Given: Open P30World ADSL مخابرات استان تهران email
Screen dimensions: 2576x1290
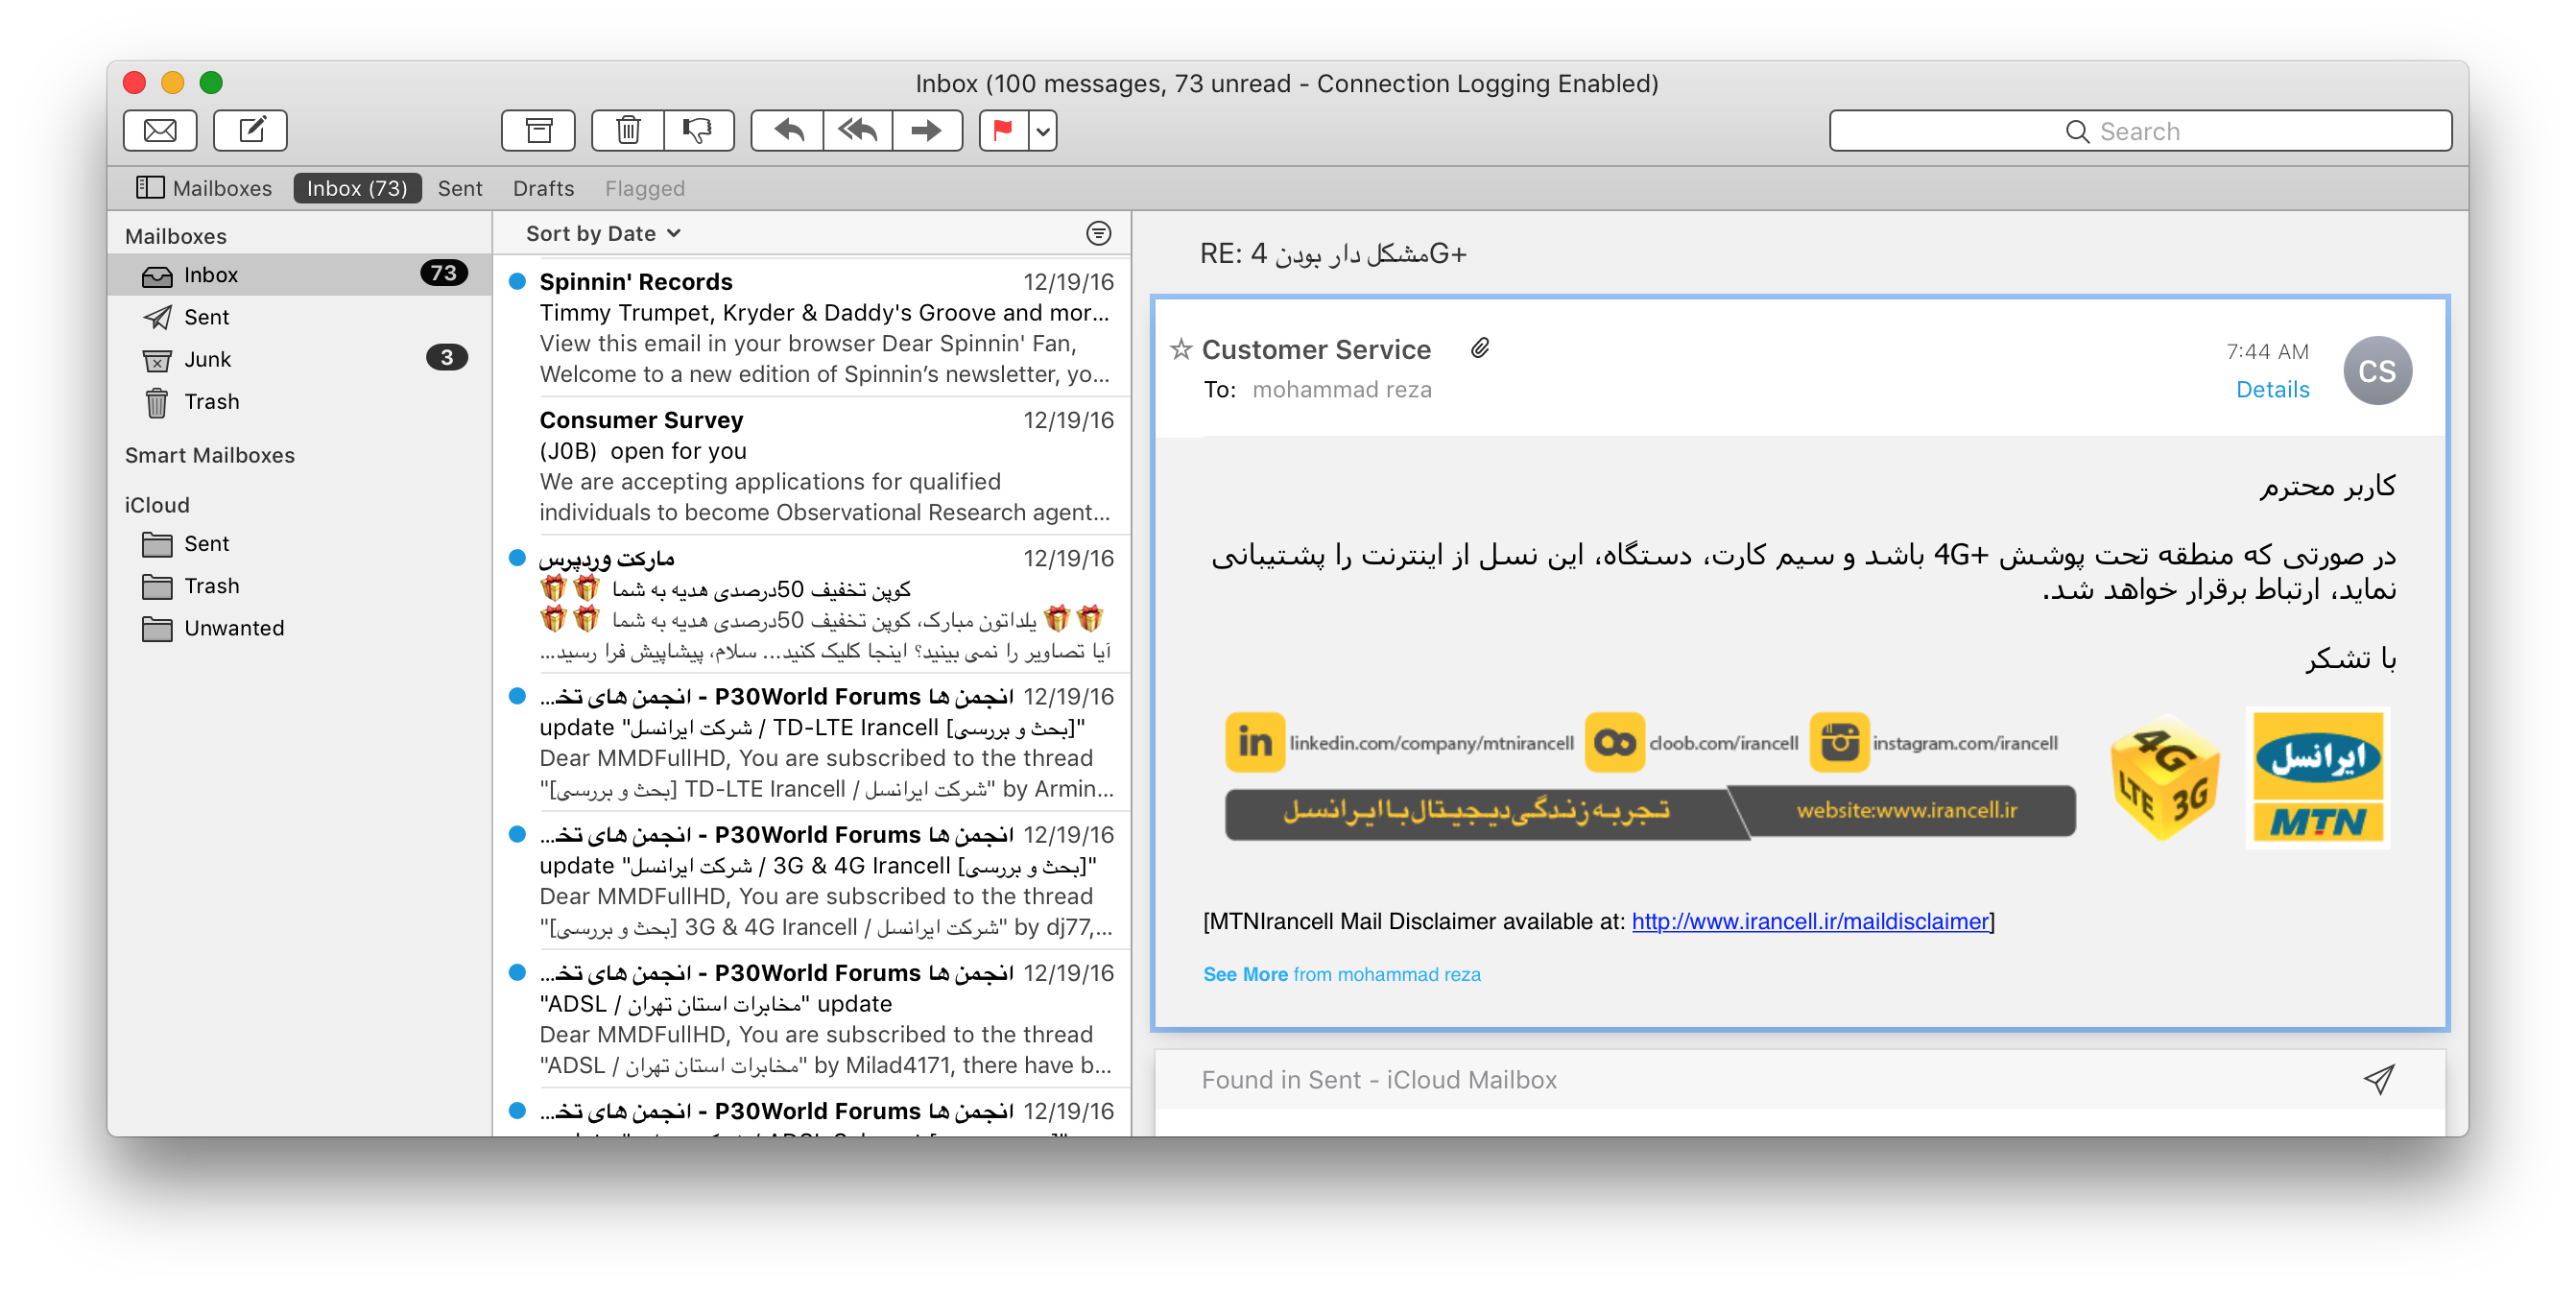Looking at the screenshot, I should tap(813, 1018).
